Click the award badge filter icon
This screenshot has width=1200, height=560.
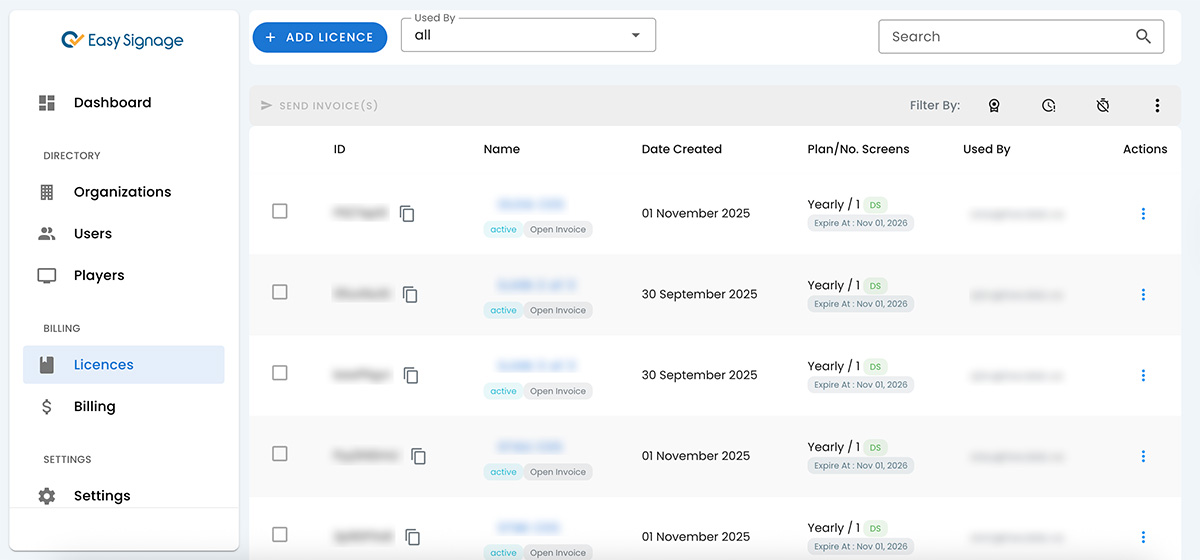(x=994, y=106)
